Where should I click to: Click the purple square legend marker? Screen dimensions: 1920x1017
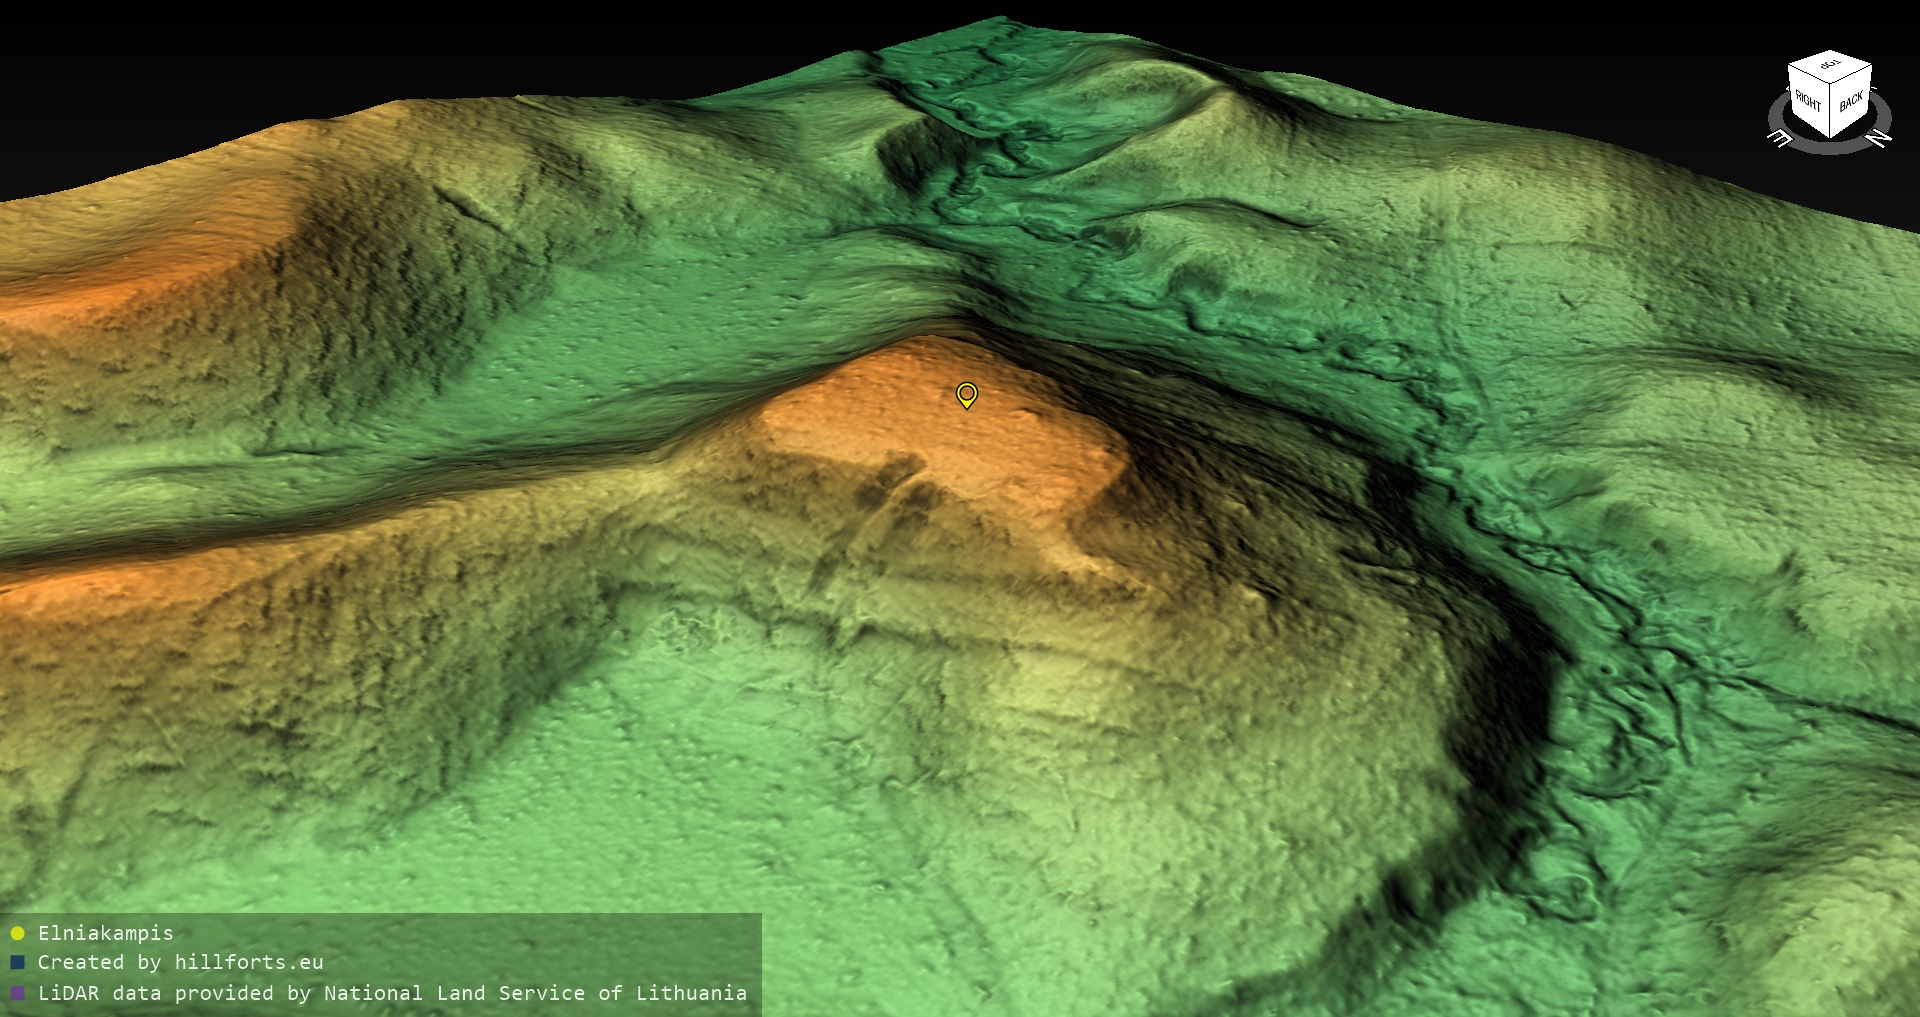[x=17, y=994]
